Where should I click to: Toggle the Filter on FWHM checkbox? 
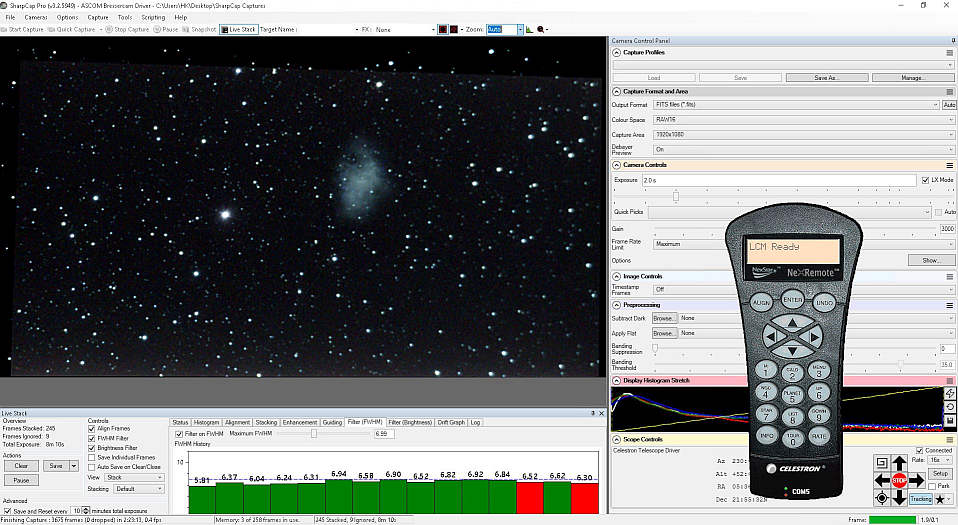point(179,434)
